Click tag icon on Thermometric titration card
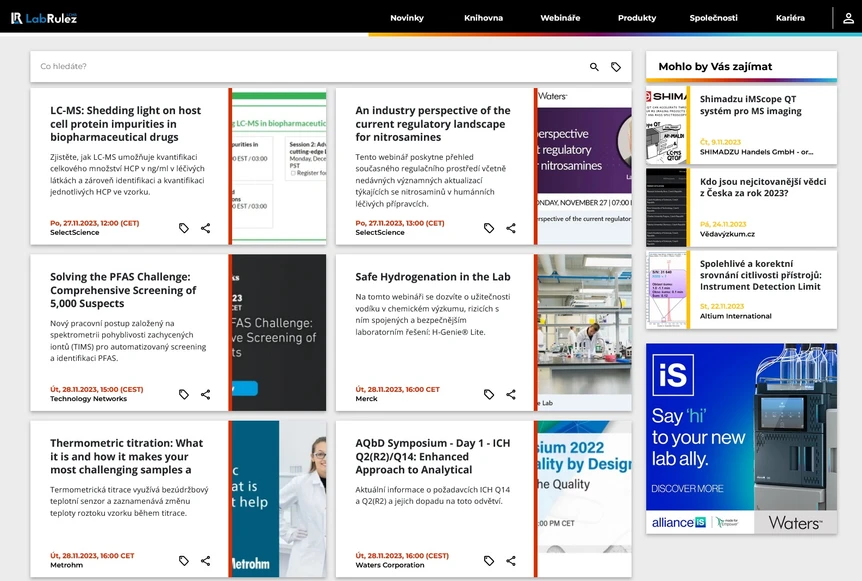This screenshot has height=581, width=862. click(184, 561)
